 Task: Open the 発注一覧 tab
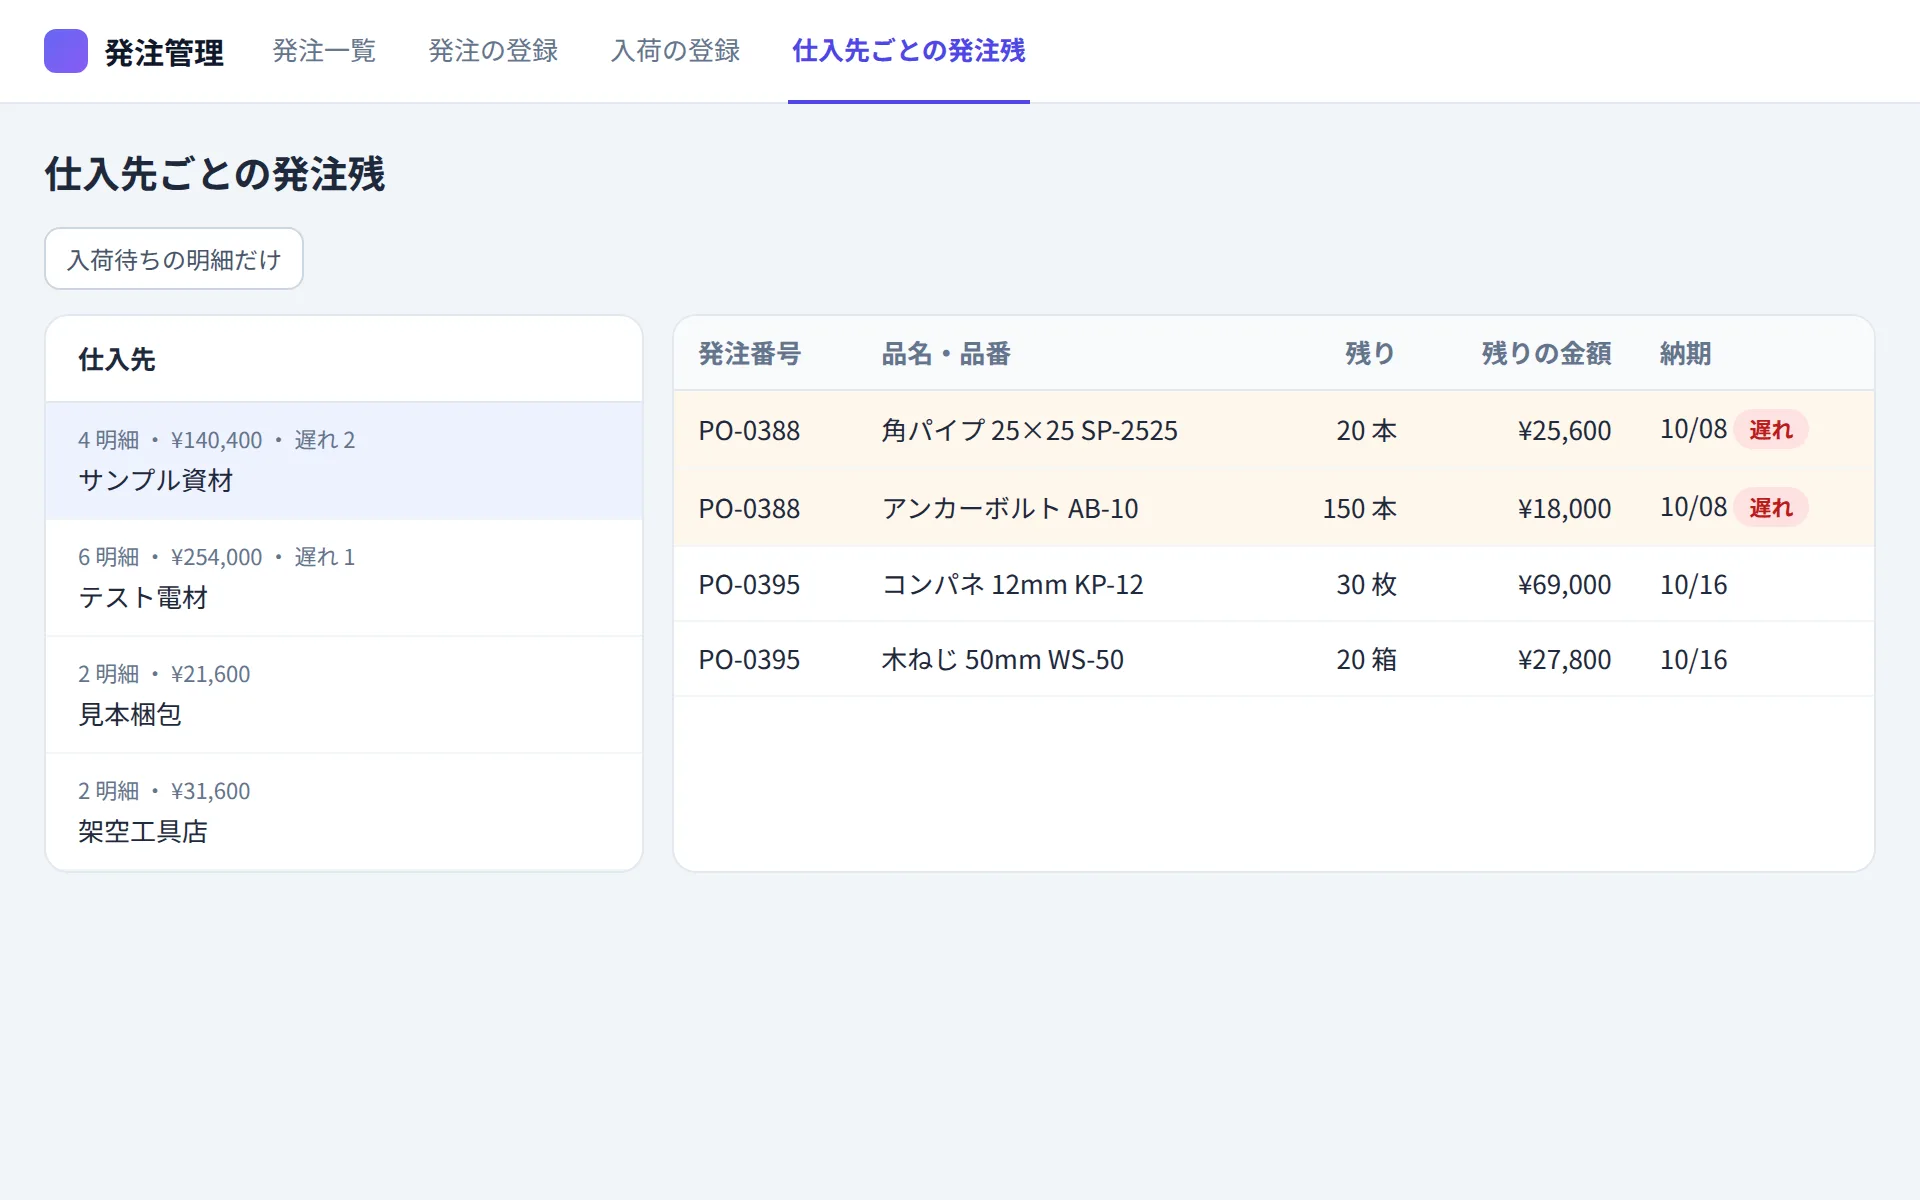324,51
